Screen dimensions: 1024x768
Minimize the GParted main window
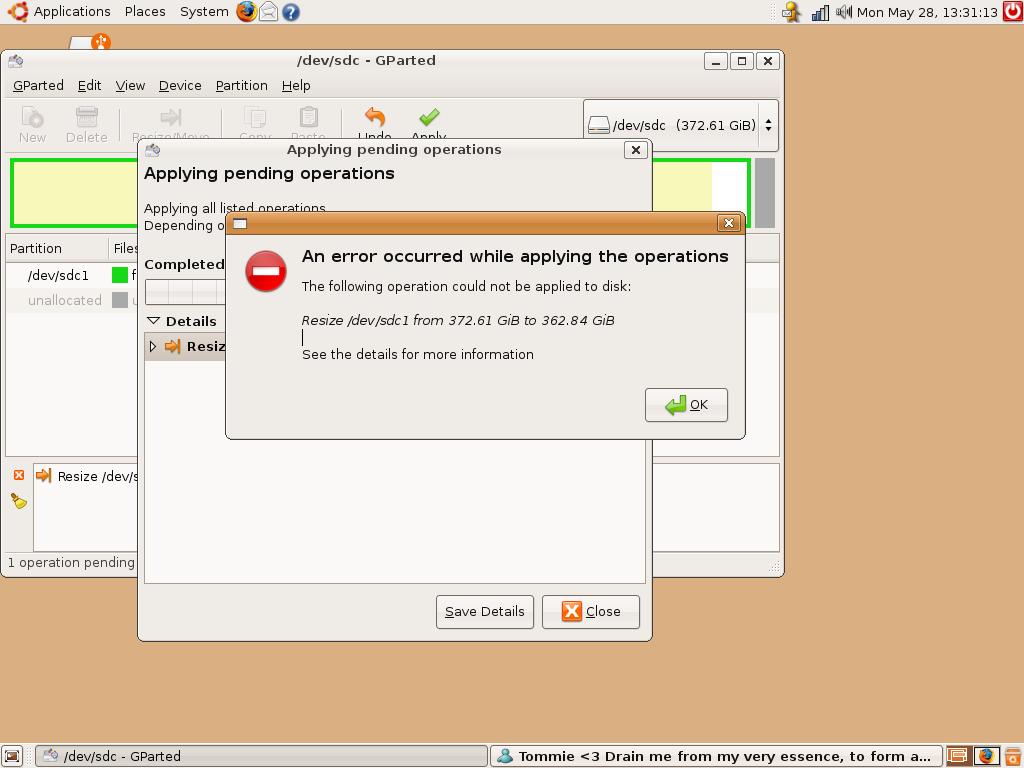[715, 61]
